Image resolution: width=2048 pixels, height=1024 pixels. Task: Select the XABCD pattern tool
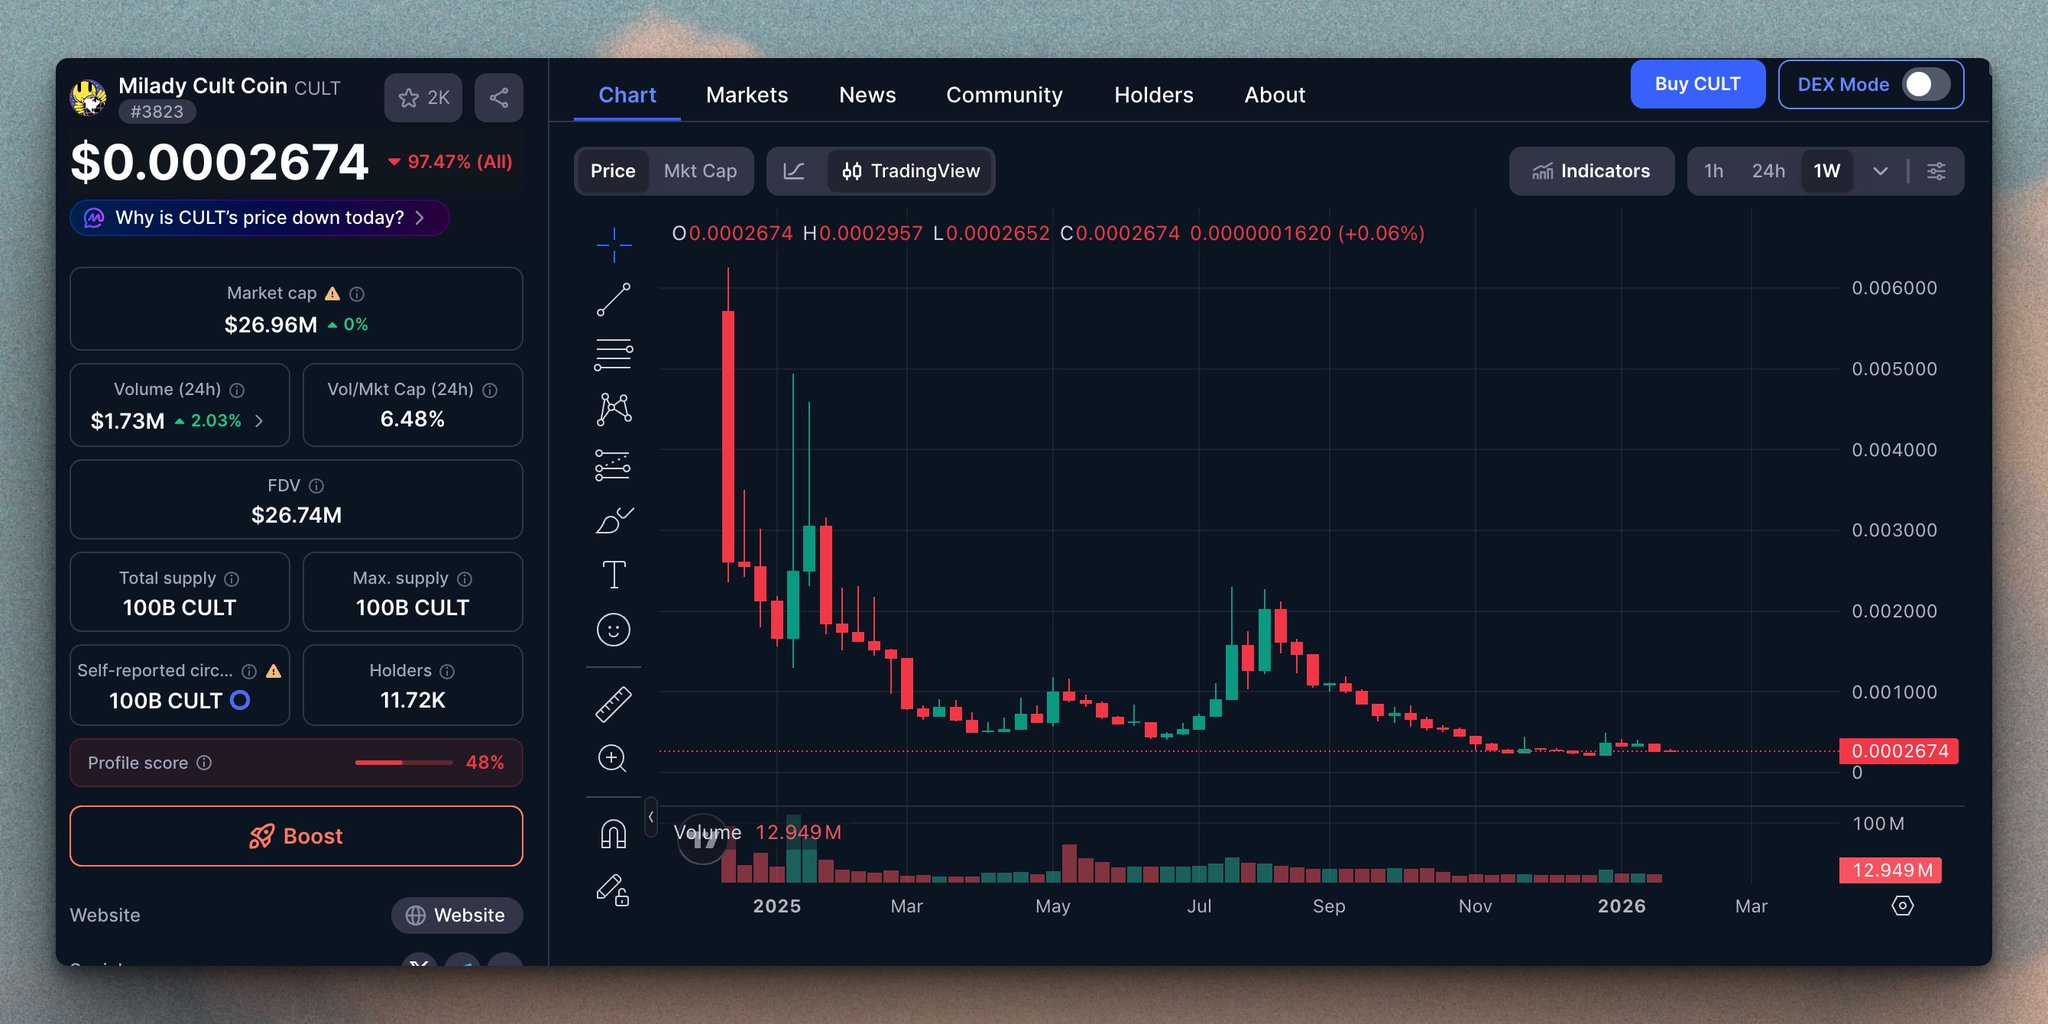(613, 409)
